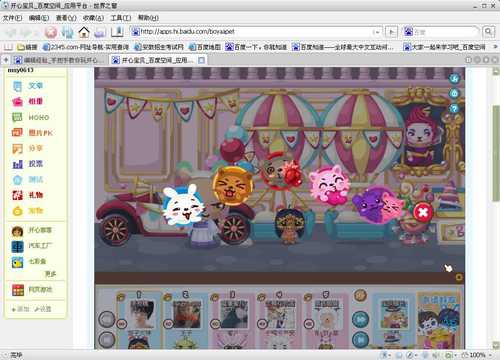Open HOHO in the sidebar
Screen dimensions: 500x360
click(31, 117)
